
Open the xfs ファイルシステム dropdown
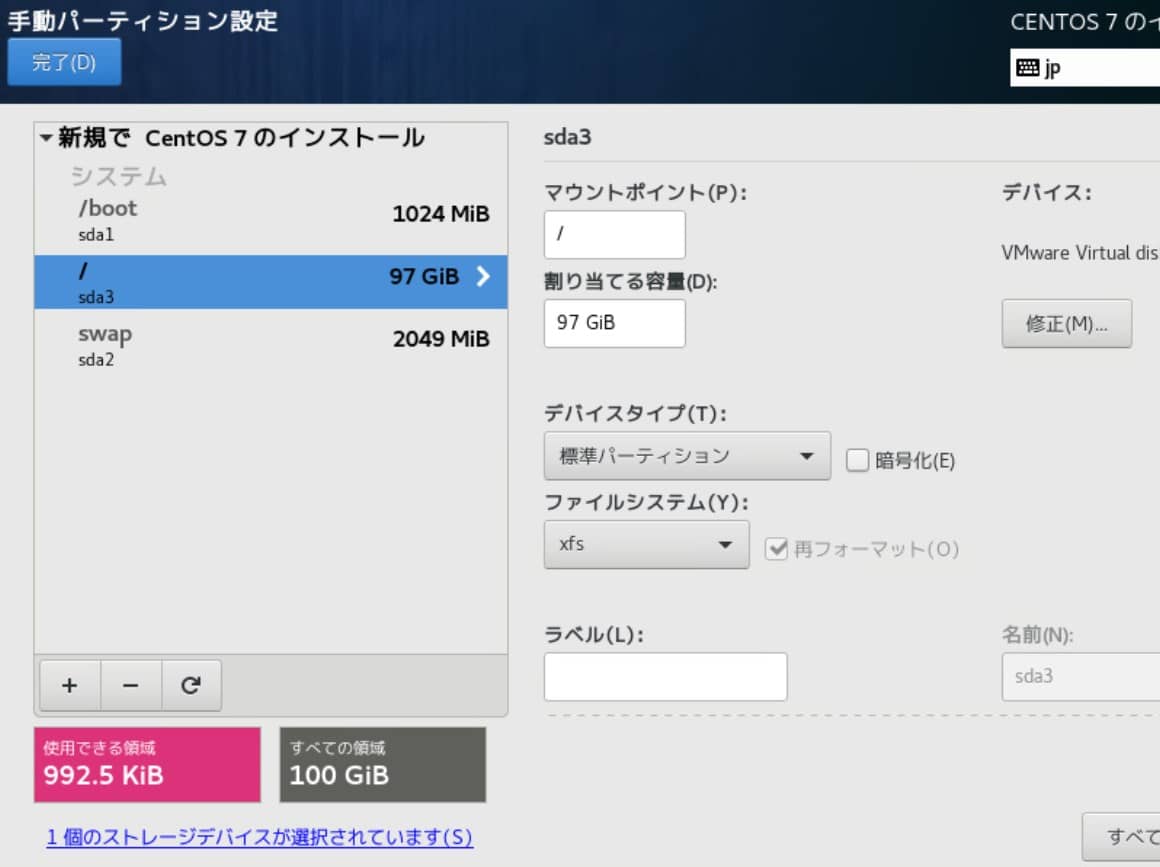(646, 545)
